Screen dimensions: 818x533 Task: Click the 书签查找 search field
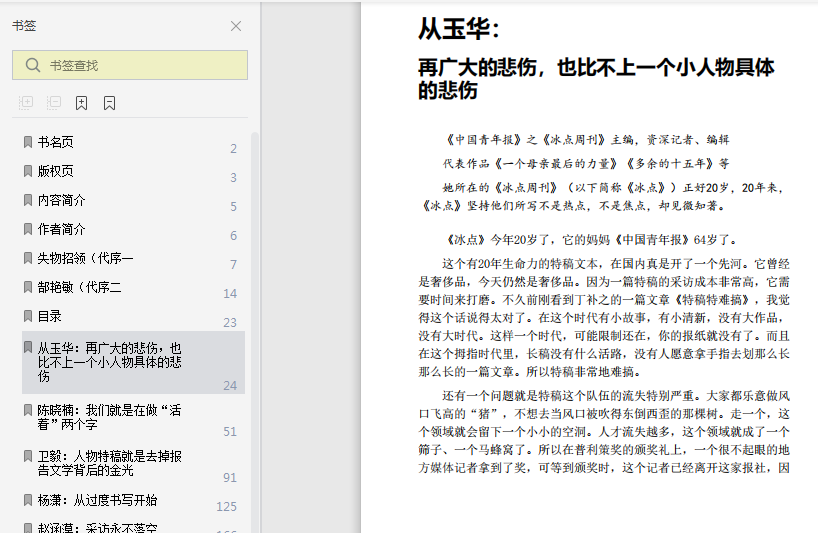[x=130, y=65]
